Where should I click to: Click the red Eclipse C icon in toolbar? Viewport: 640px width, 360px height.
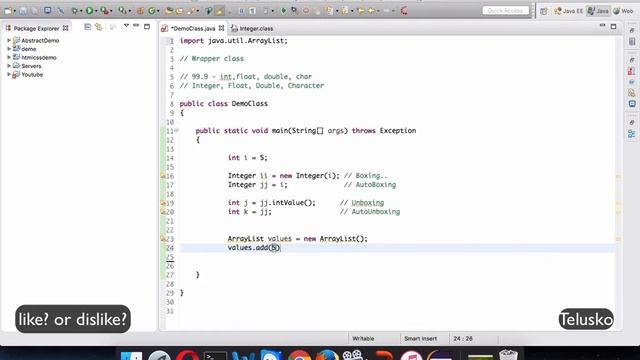pyautogui.click(x=404, y=11)
